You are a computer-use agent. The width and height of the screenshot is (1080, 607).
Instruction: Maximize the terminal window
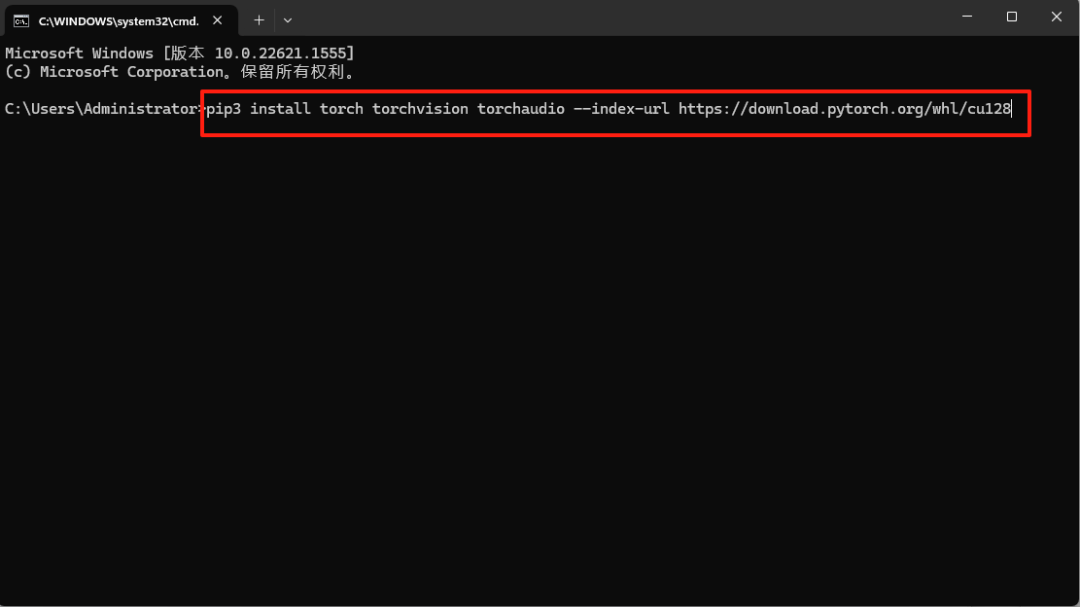(x=1012, y=17)
